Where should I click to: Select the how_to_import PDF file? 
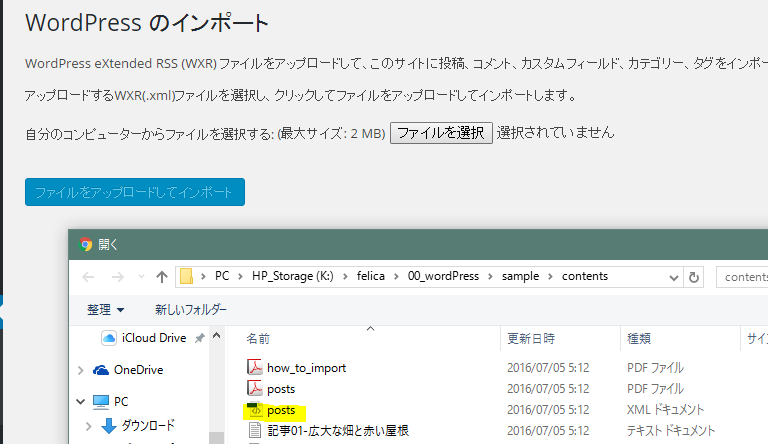pos(307,368)
